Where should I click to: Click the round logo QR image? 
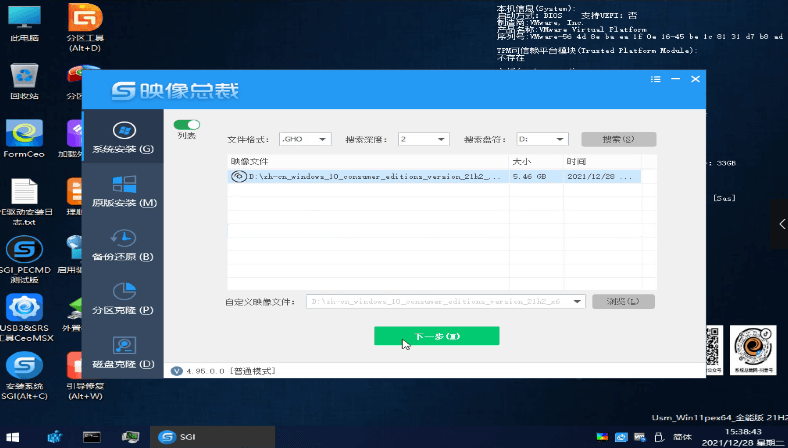pos(753,349)
